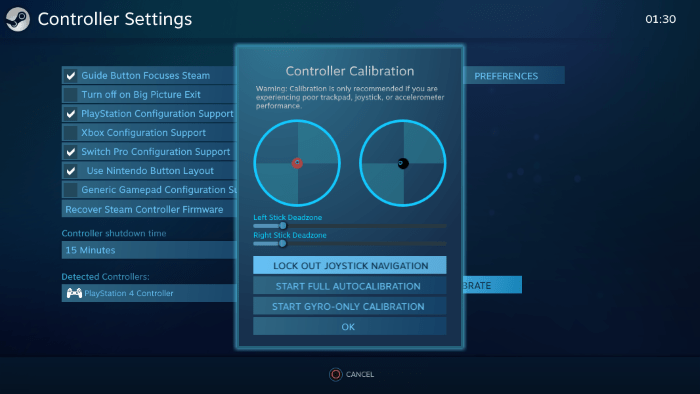Image resolution: width=700 pixels, height=394 pixels.
Task: Click the right stick black position dot
Action: point(403,163)
